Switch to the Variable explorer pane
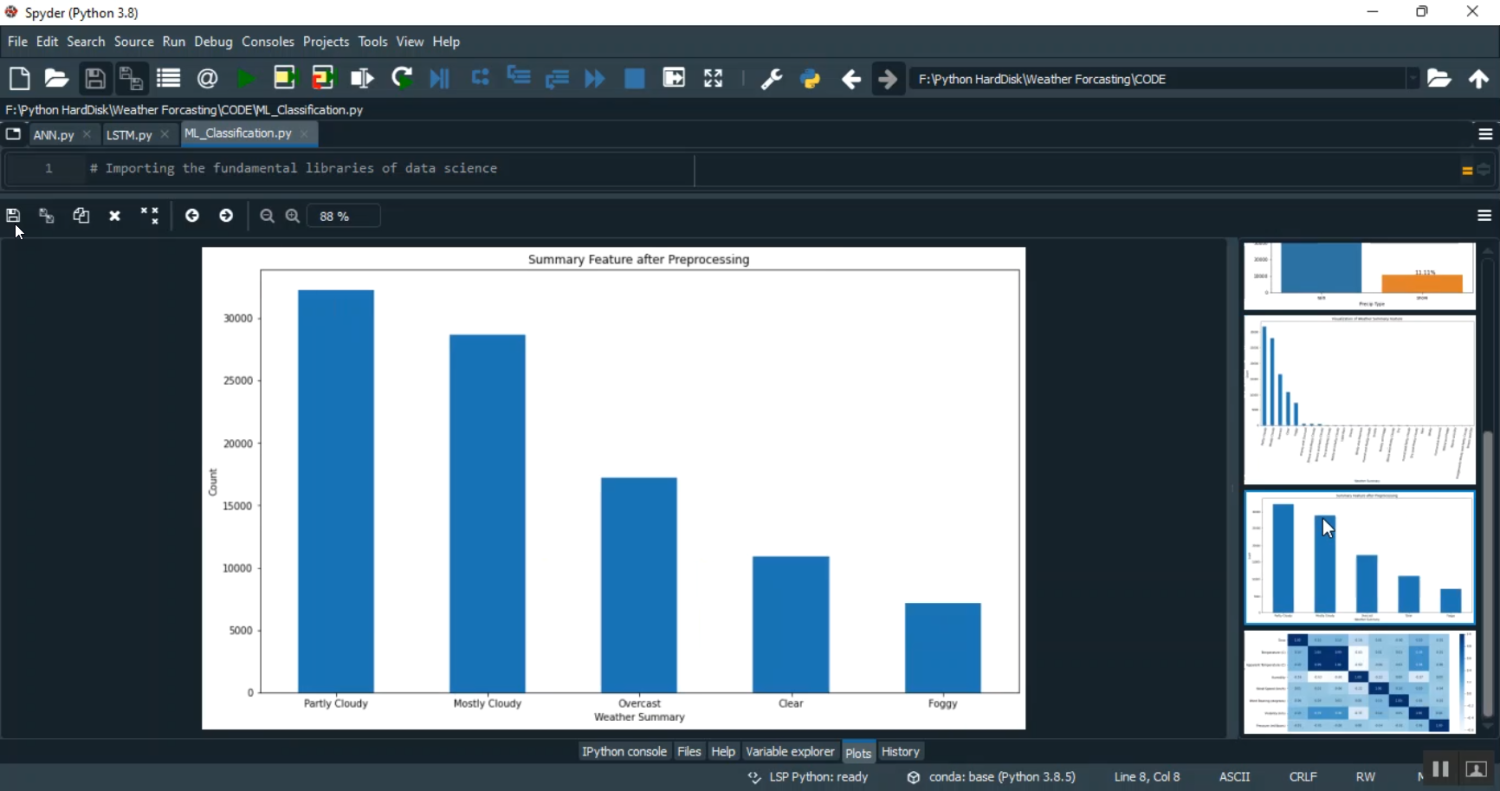 point(790,752)
